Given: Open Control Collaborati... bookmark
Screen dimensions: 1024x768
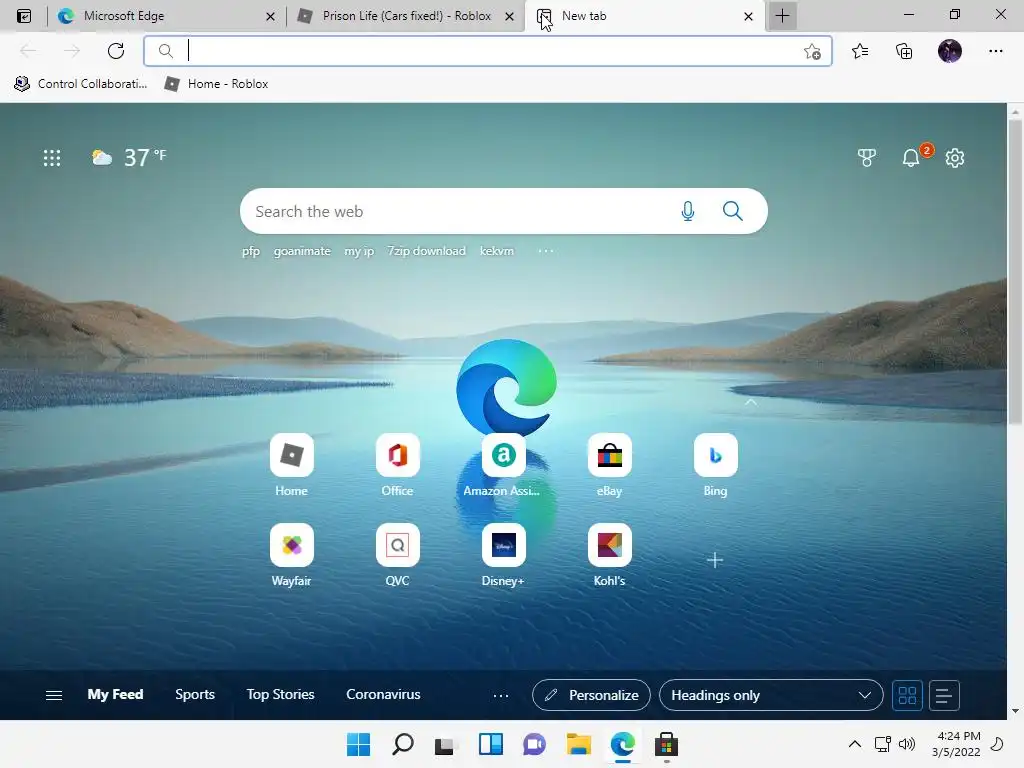Looking at the screenshot, I should tap(80, 84).
